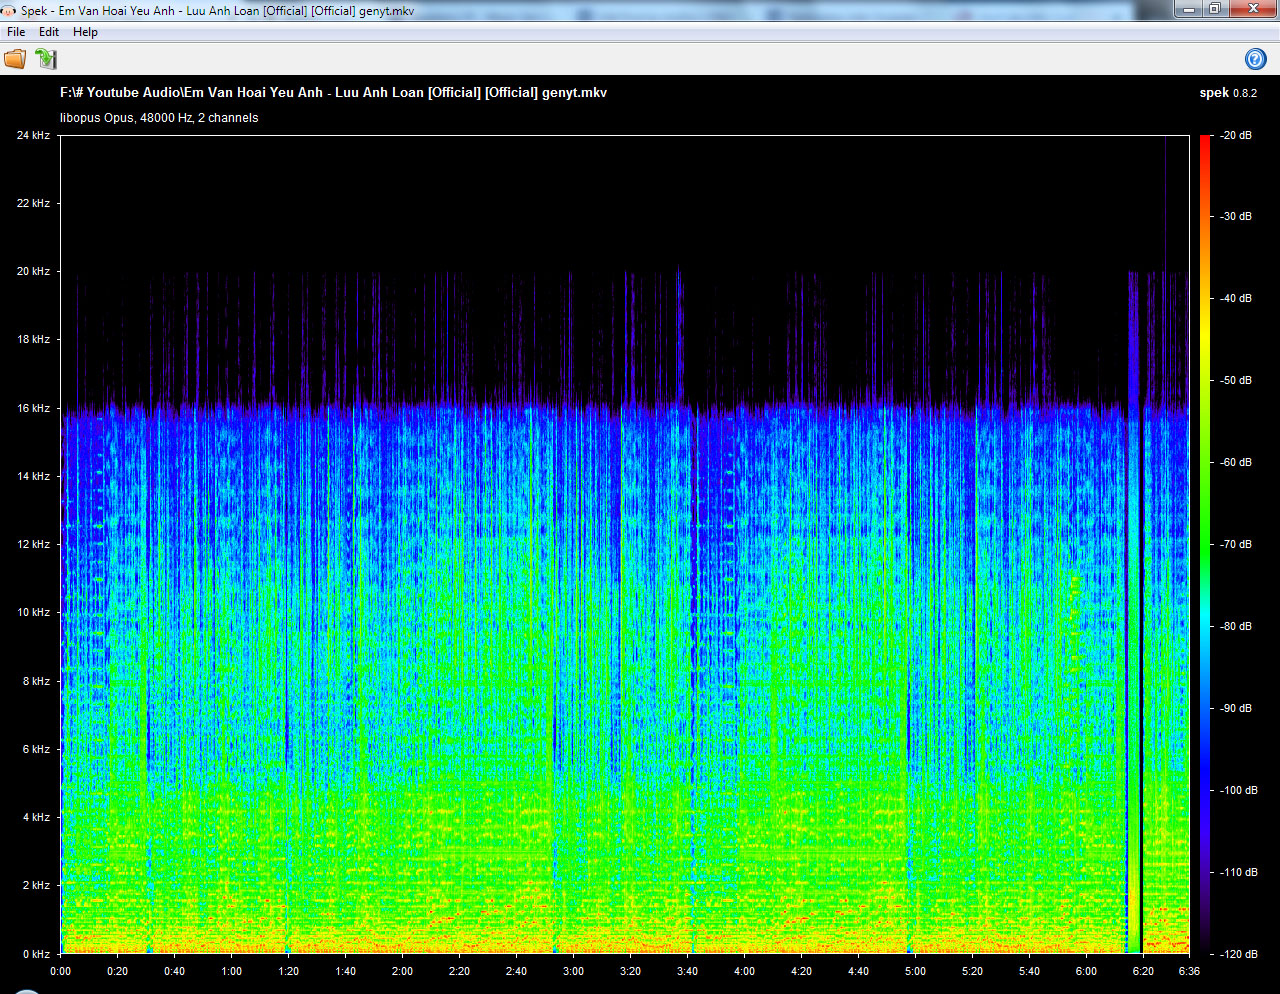Click the -90 dB scale label

pos(1236,708)
